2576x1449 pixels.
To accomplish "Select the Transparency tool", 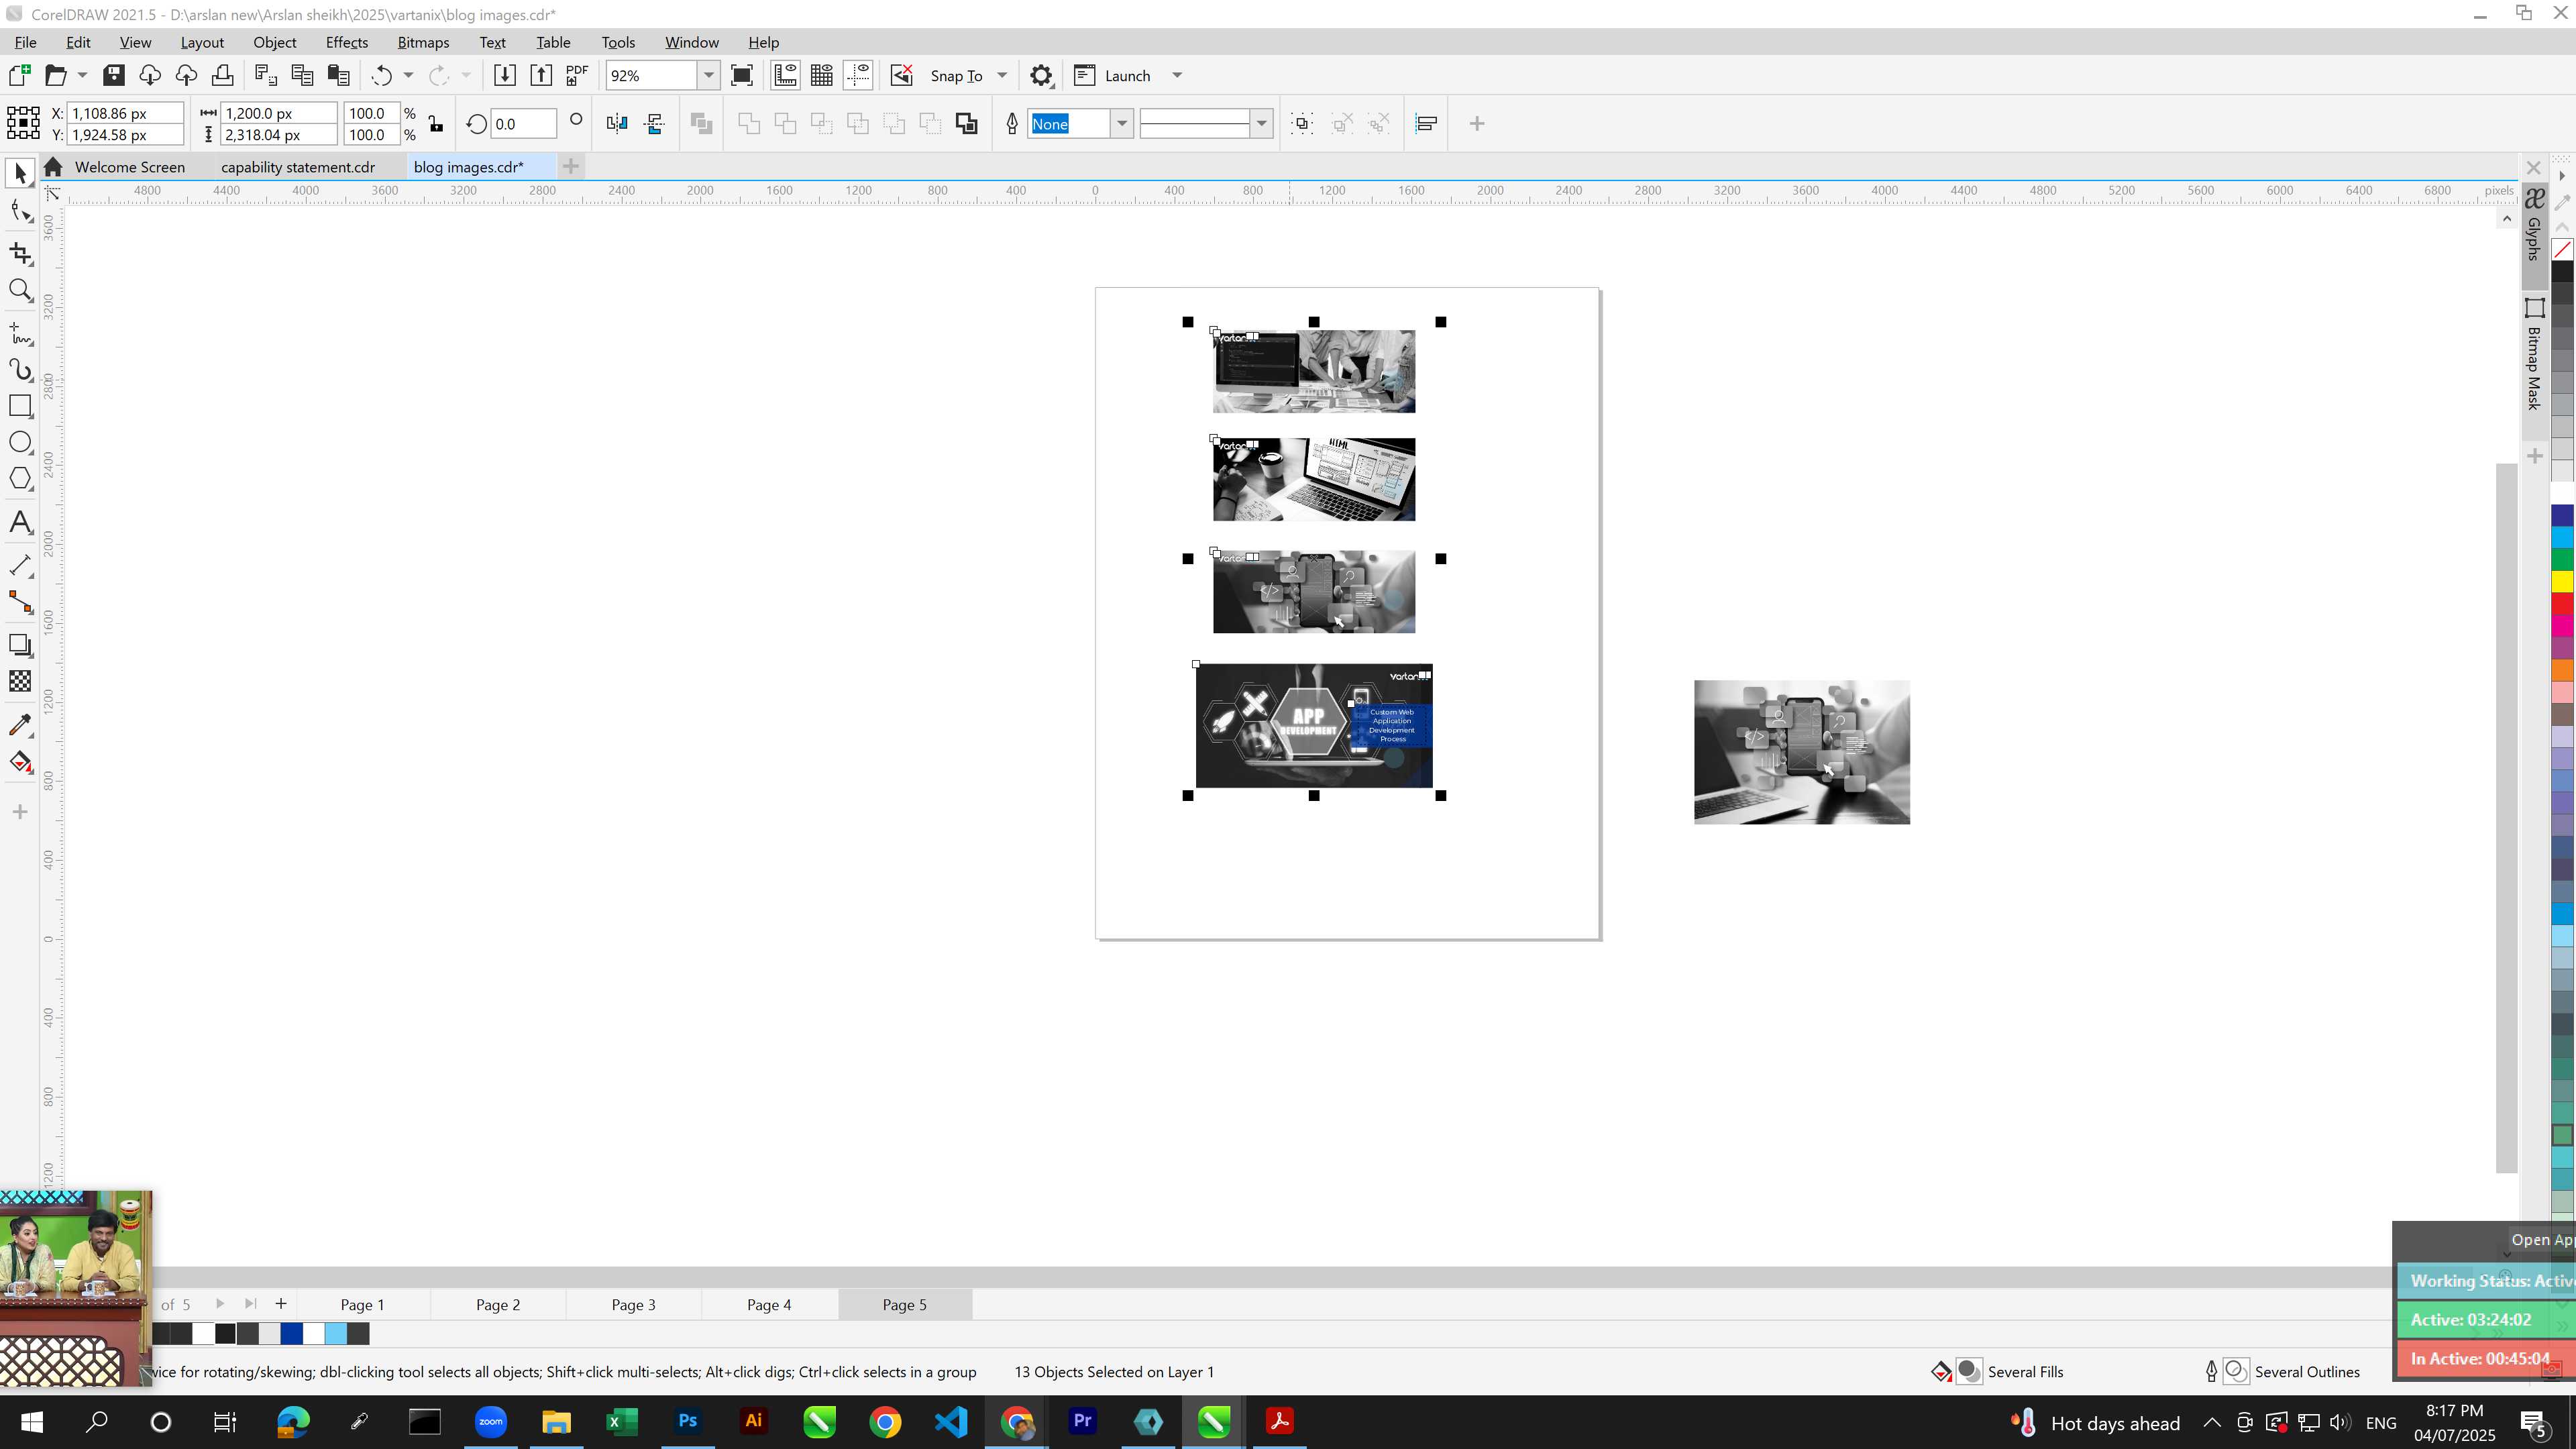I will coord(20,681).
